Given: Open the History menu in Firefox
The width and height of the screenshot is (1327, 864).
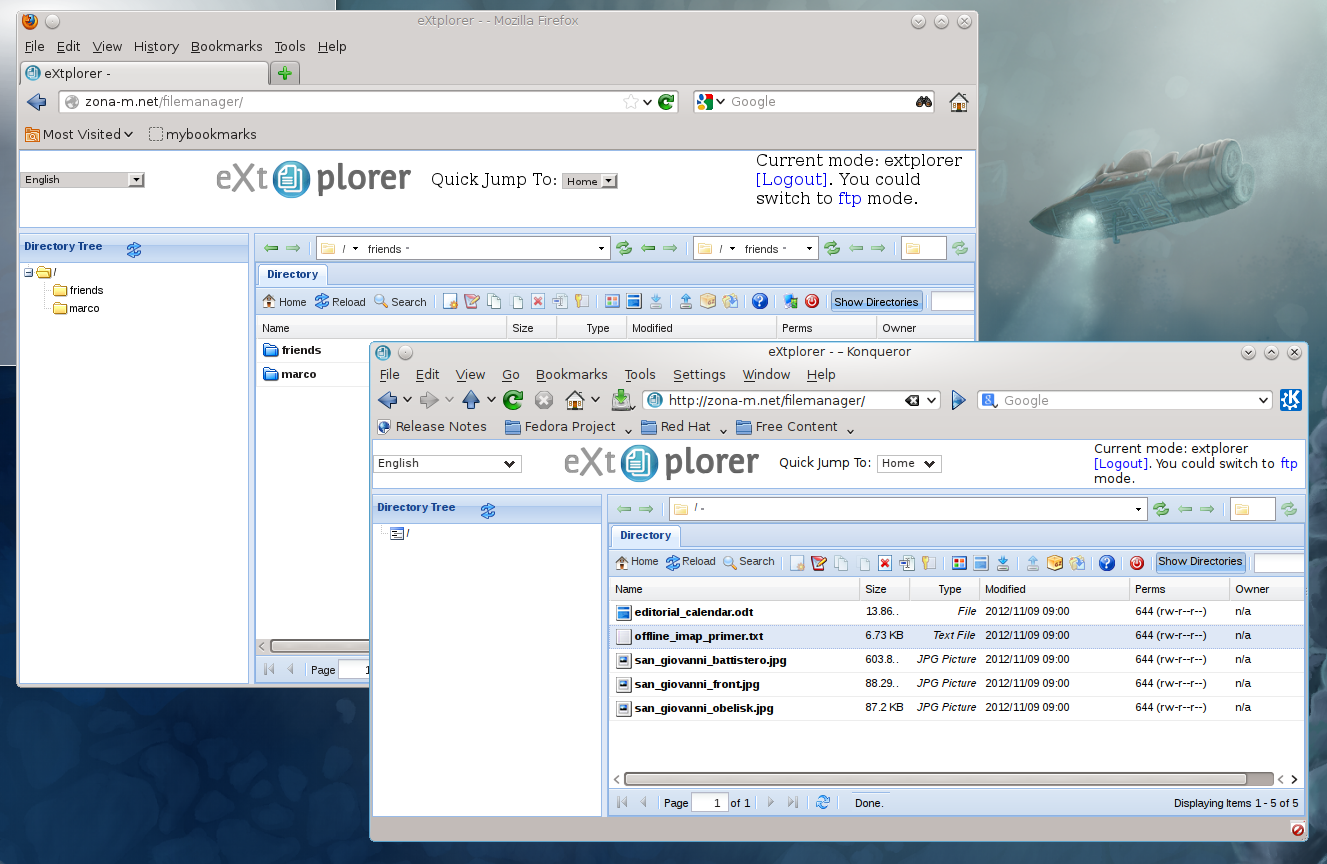Looking at the screenshot, I should coord(156,46).
